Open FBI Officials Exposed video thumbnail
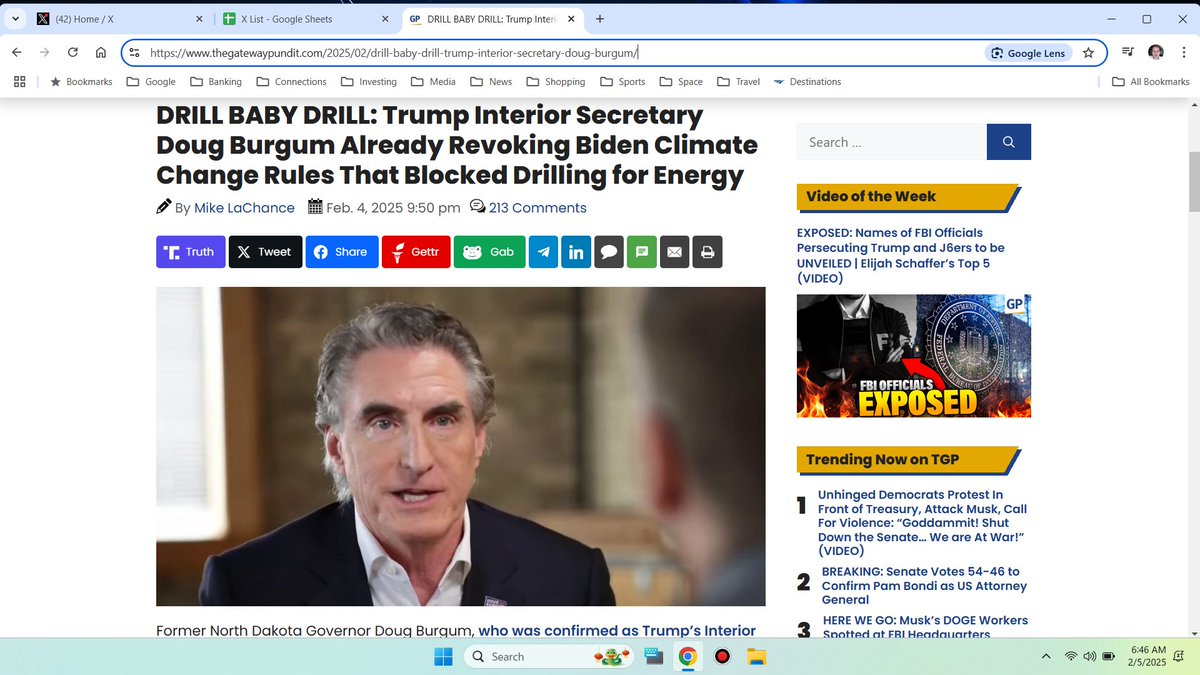Screen dimensions: 1200x675 pyautogui.click(x=914, y=356)
